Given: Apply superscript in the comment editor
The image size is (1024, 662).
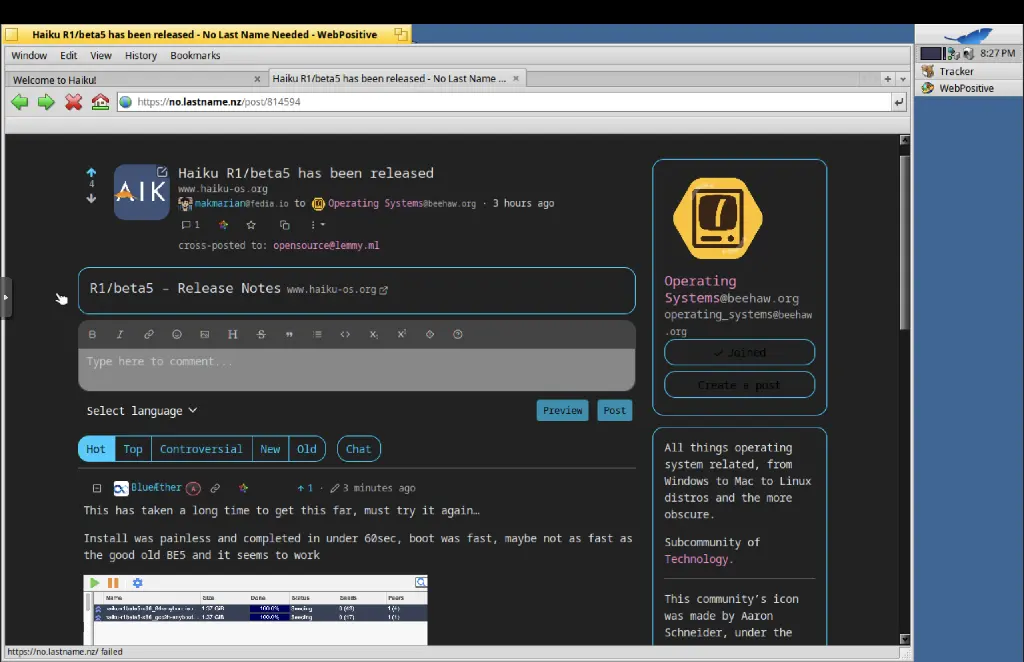Looking at the screenshot, I should tap(402, 334).
